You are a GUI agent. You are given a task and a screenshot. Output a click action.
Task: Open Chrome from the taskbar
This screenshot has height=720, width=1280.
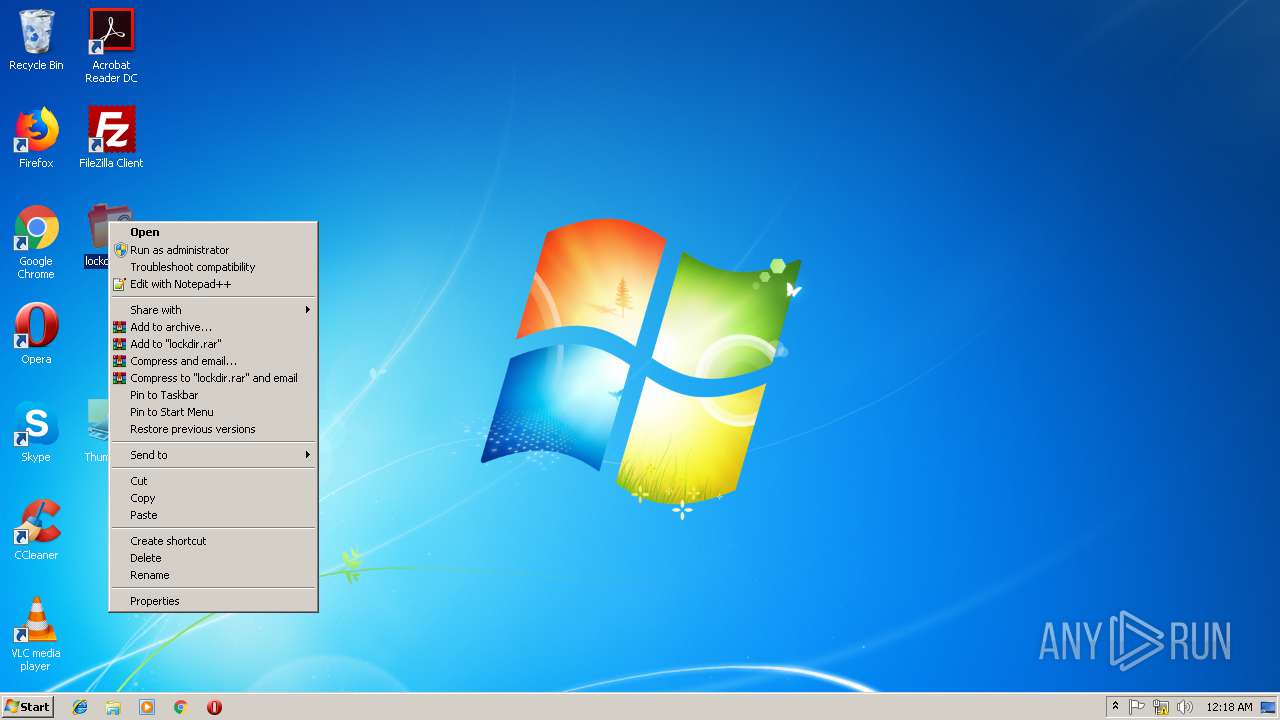click(x=181, y=707)
